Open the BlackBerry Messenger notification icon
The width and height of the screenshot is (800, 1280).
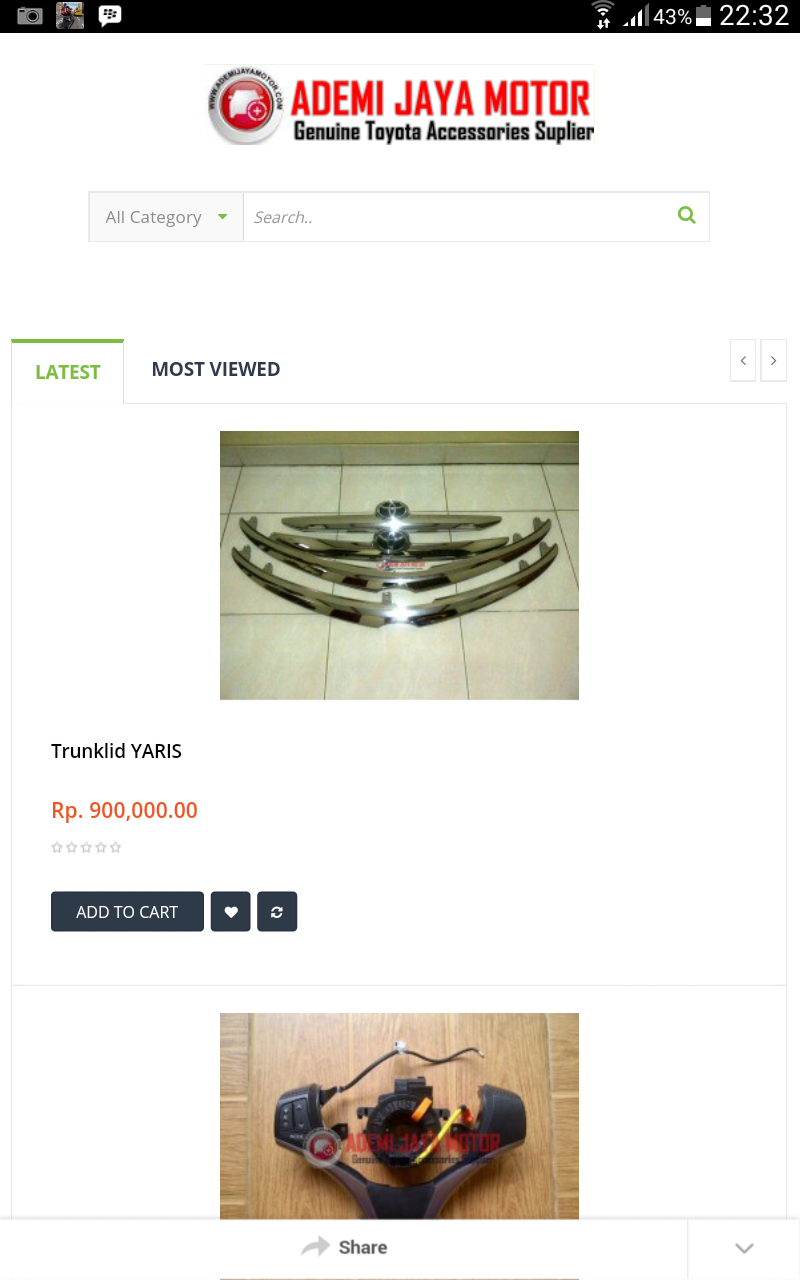coord(110,15)
